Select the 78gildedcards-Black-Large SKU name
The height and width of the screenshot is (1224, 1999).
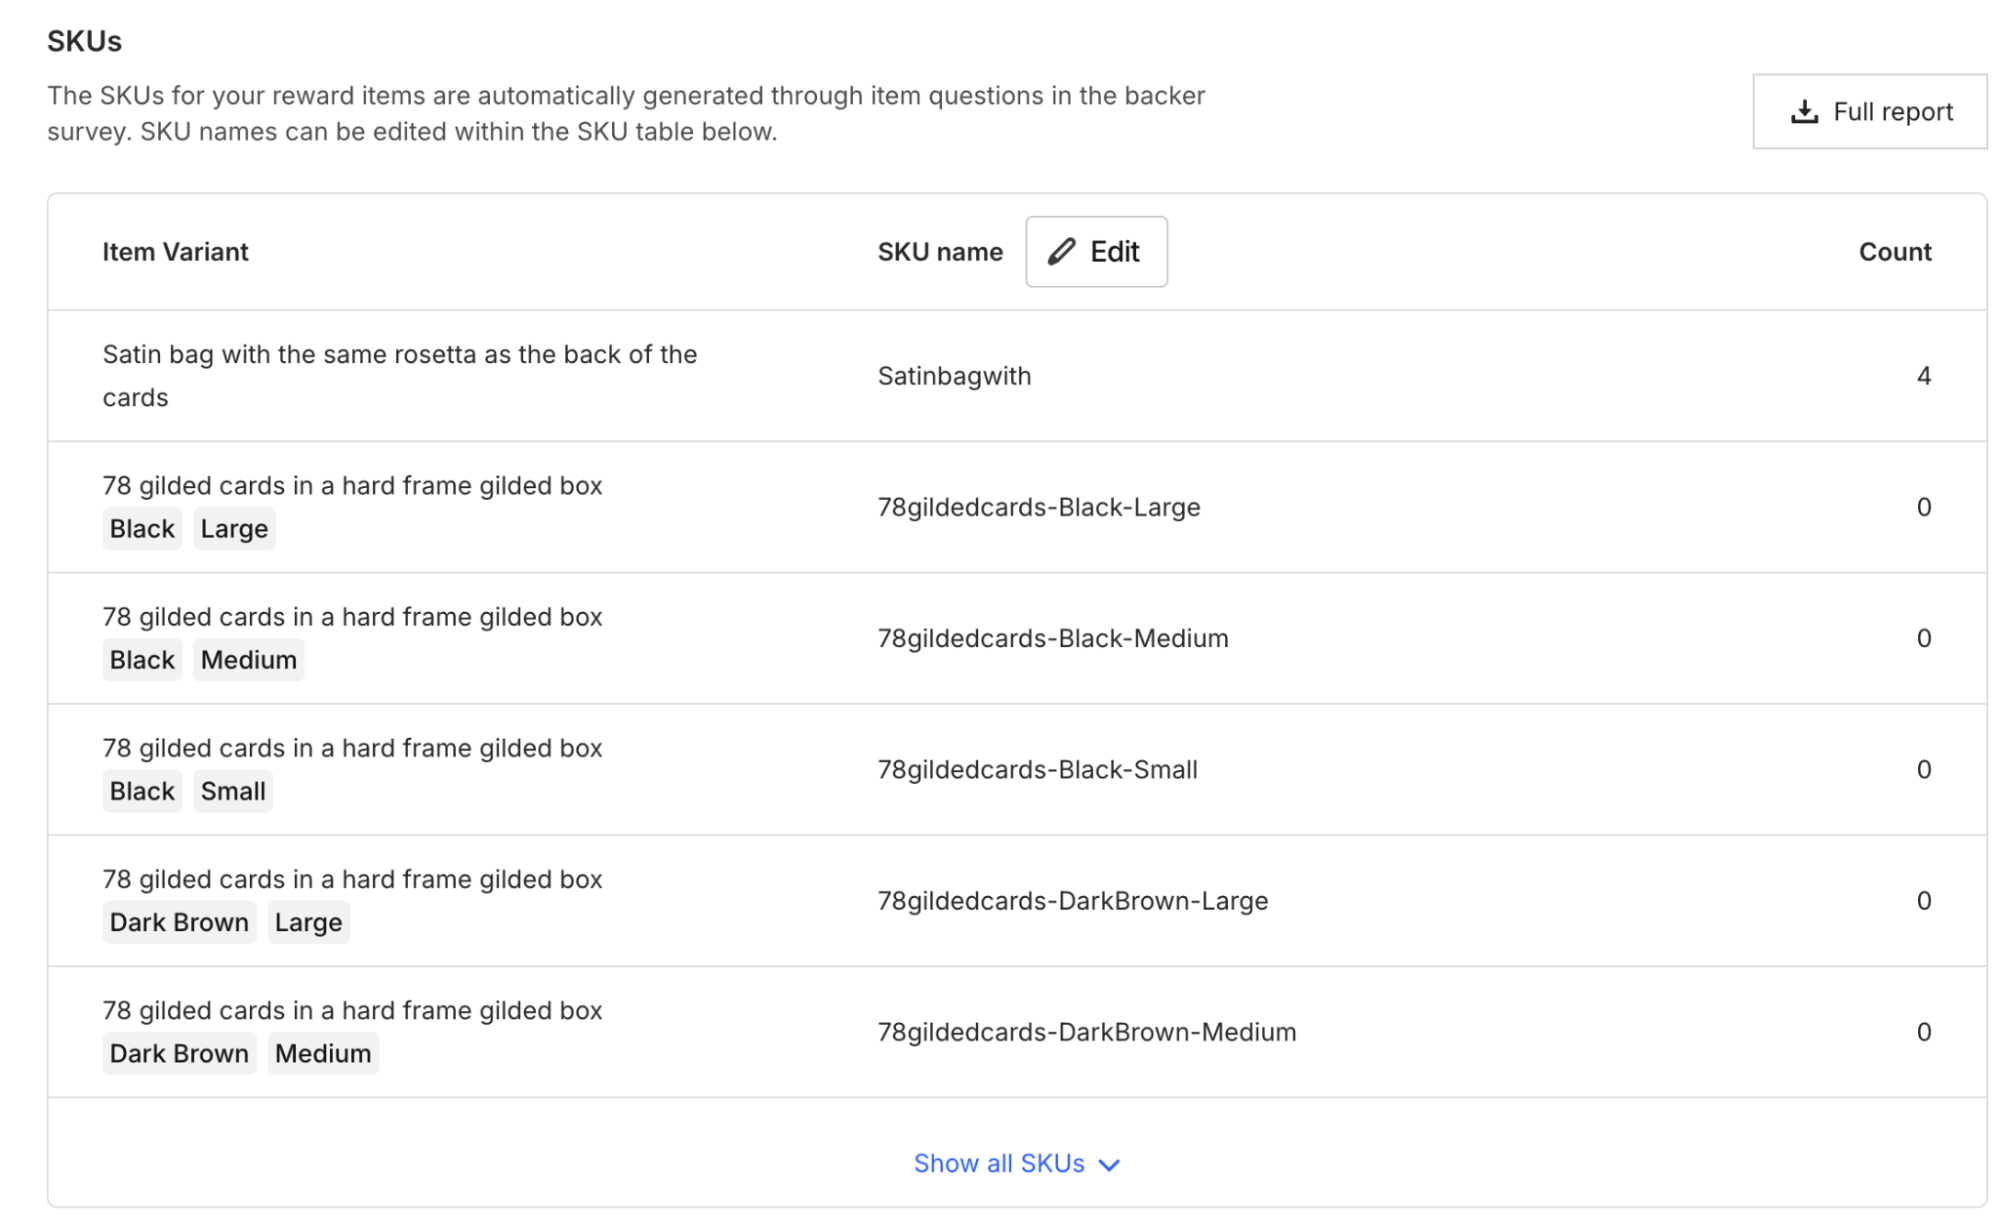pyautogui.click(x=1038, y=507)
